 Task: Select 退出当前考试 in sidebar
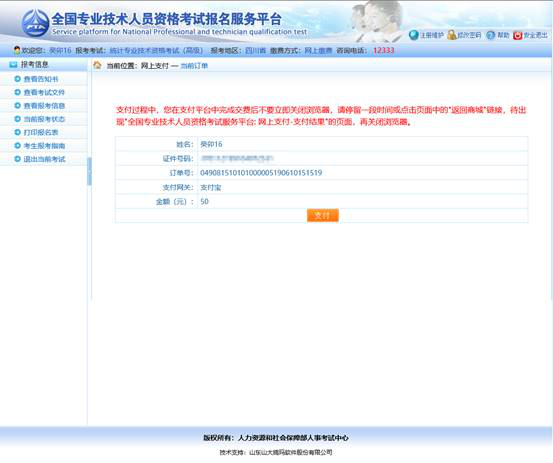pyautogui.click(x=44, y=159)
